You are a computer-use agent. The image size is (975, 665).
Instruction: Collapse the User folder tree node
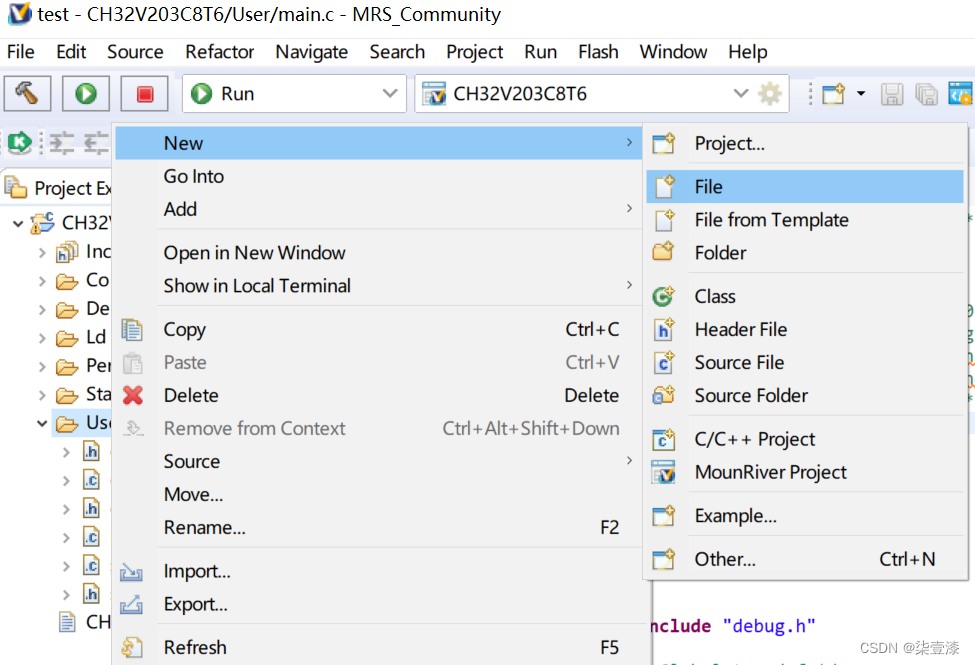(43, 423)
